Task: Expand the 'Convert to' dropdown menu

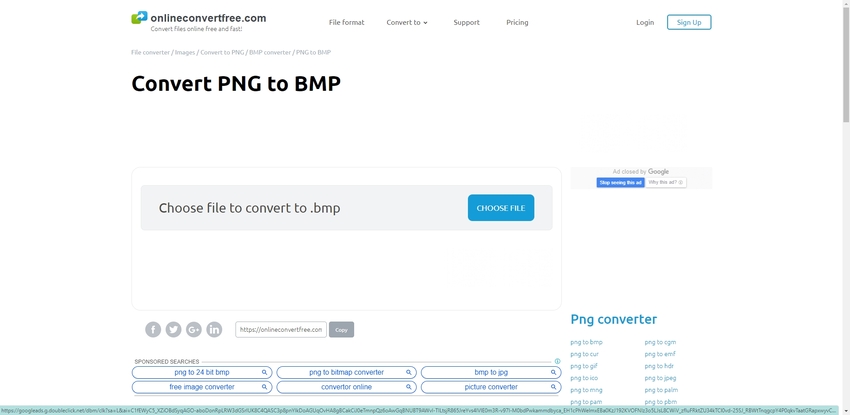Action: coord(407,22)
